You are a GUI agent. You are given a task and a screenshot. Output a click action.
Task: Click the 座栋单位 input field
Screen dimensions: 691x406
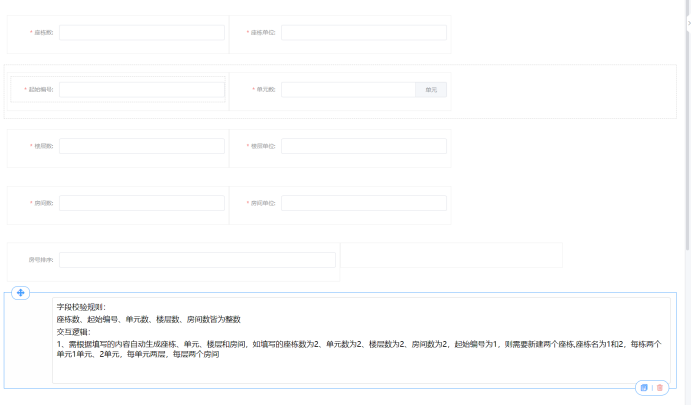tap(364, 33)
